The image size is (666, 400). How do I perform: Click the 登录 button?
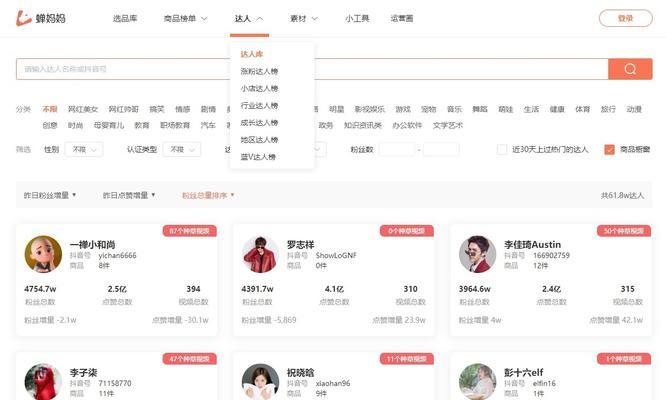tap(626, 18)
